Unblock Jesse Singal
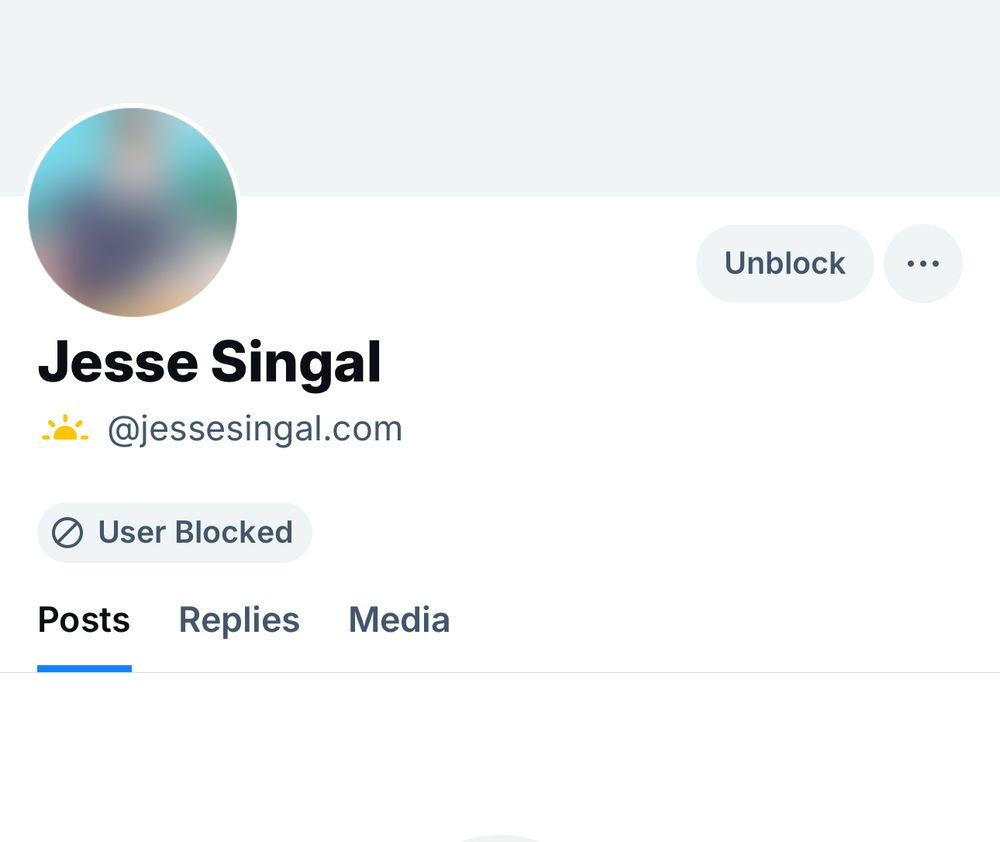 tap(784, 263)
